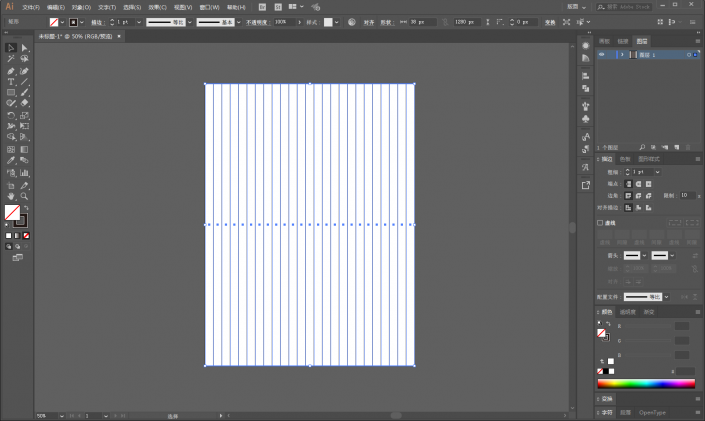Open graphic style dropdown in control bar
705x421 pixels.
tap(337, 22)
